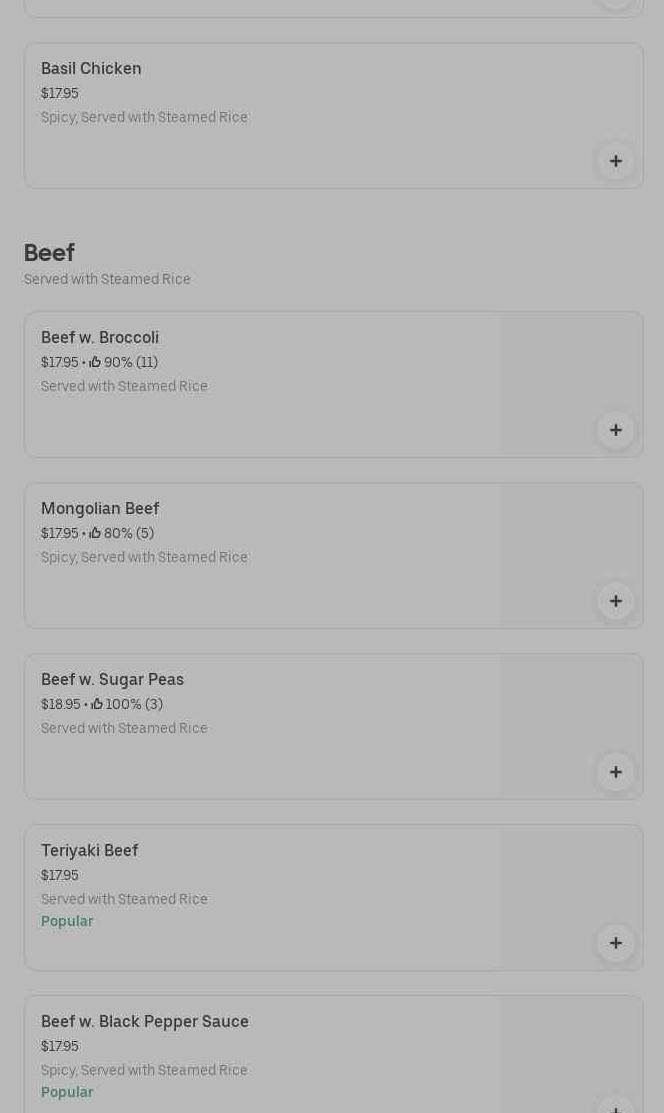The width and height of the screenshot is (664, 1113).
Task: Open the Teriyaki Beef item title
Action: [89, 850]
